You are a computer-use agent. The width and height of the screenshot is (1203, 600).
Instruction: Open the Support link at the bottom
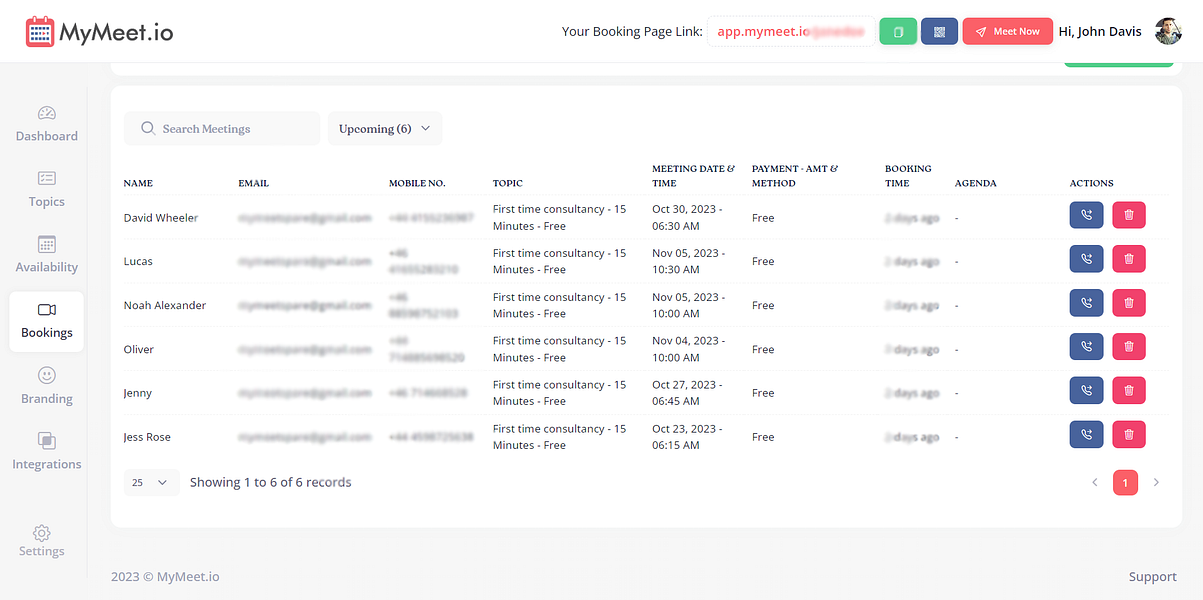tap(1152, 576)
